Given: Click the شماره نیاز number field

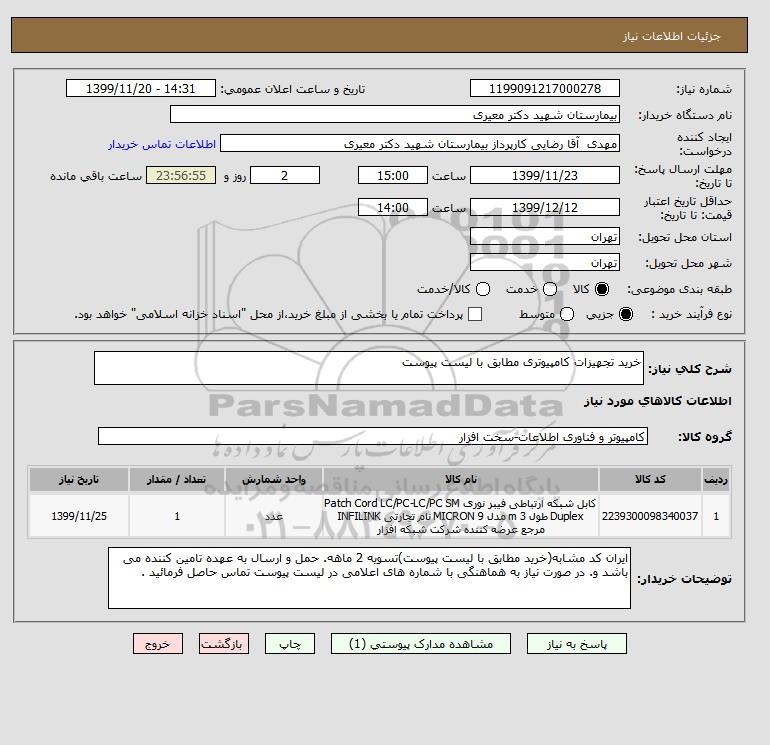Looking at the screenshot, I should (545, 88).
